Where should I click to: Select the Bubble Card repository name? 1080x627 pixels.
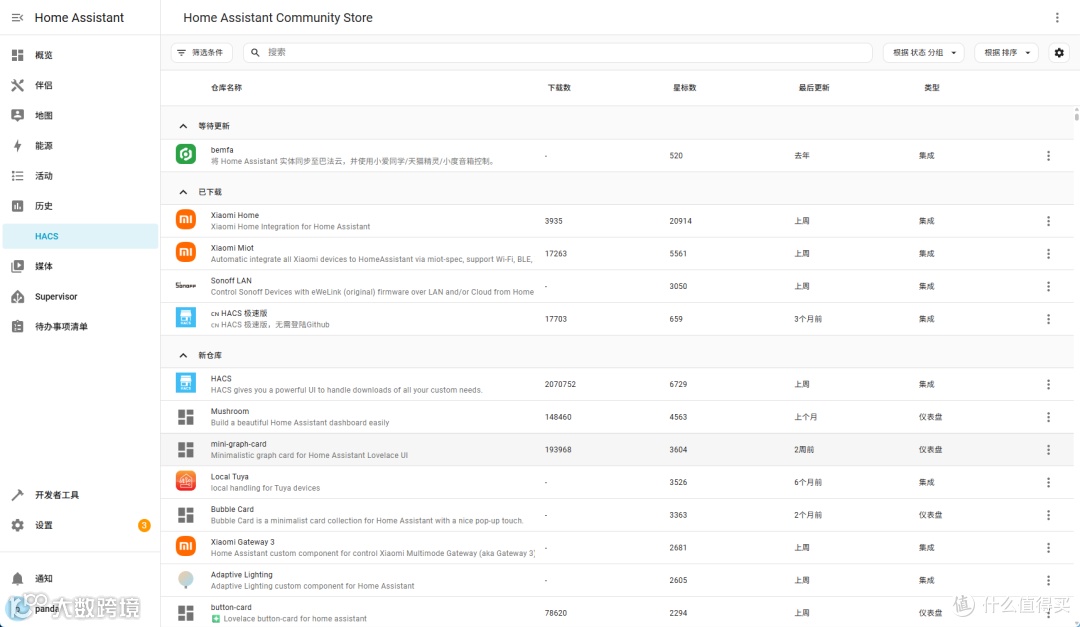(232, 509)
